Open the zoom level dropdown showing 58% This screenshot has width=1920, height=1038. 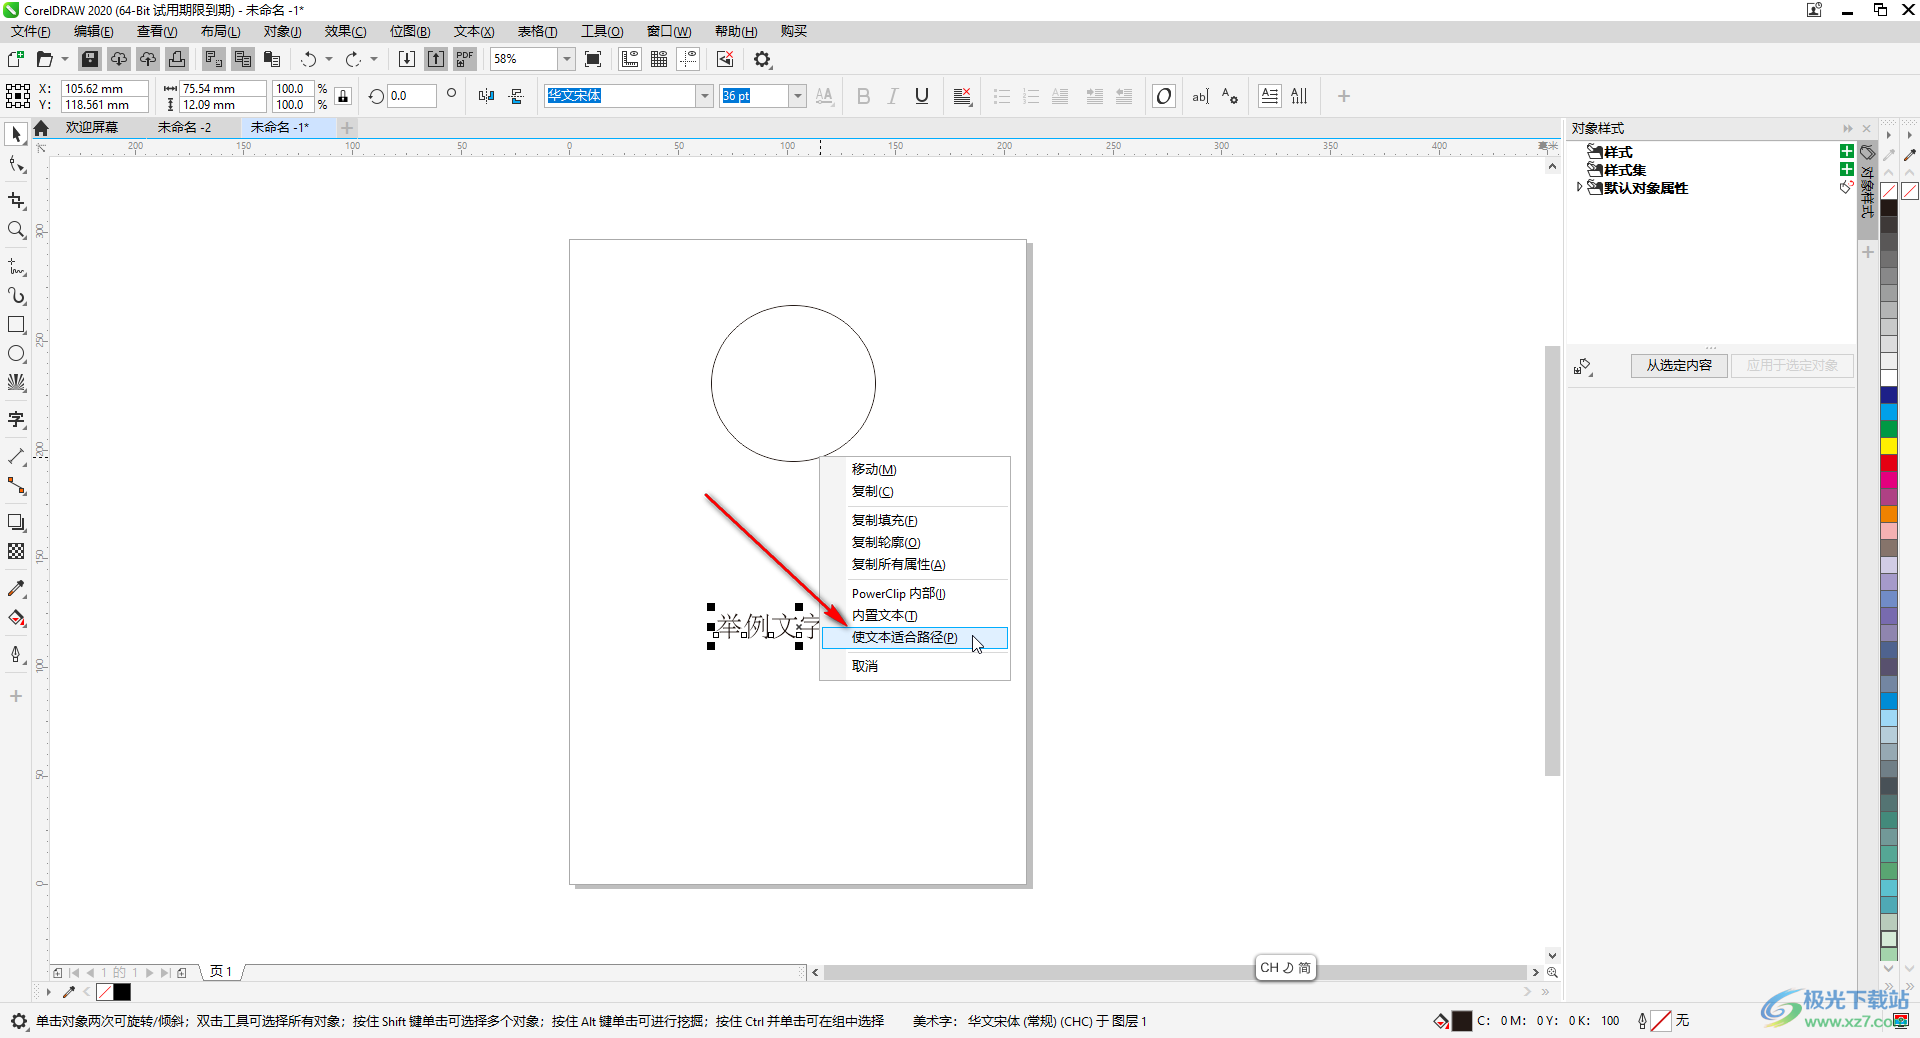[x=566, y=59]
